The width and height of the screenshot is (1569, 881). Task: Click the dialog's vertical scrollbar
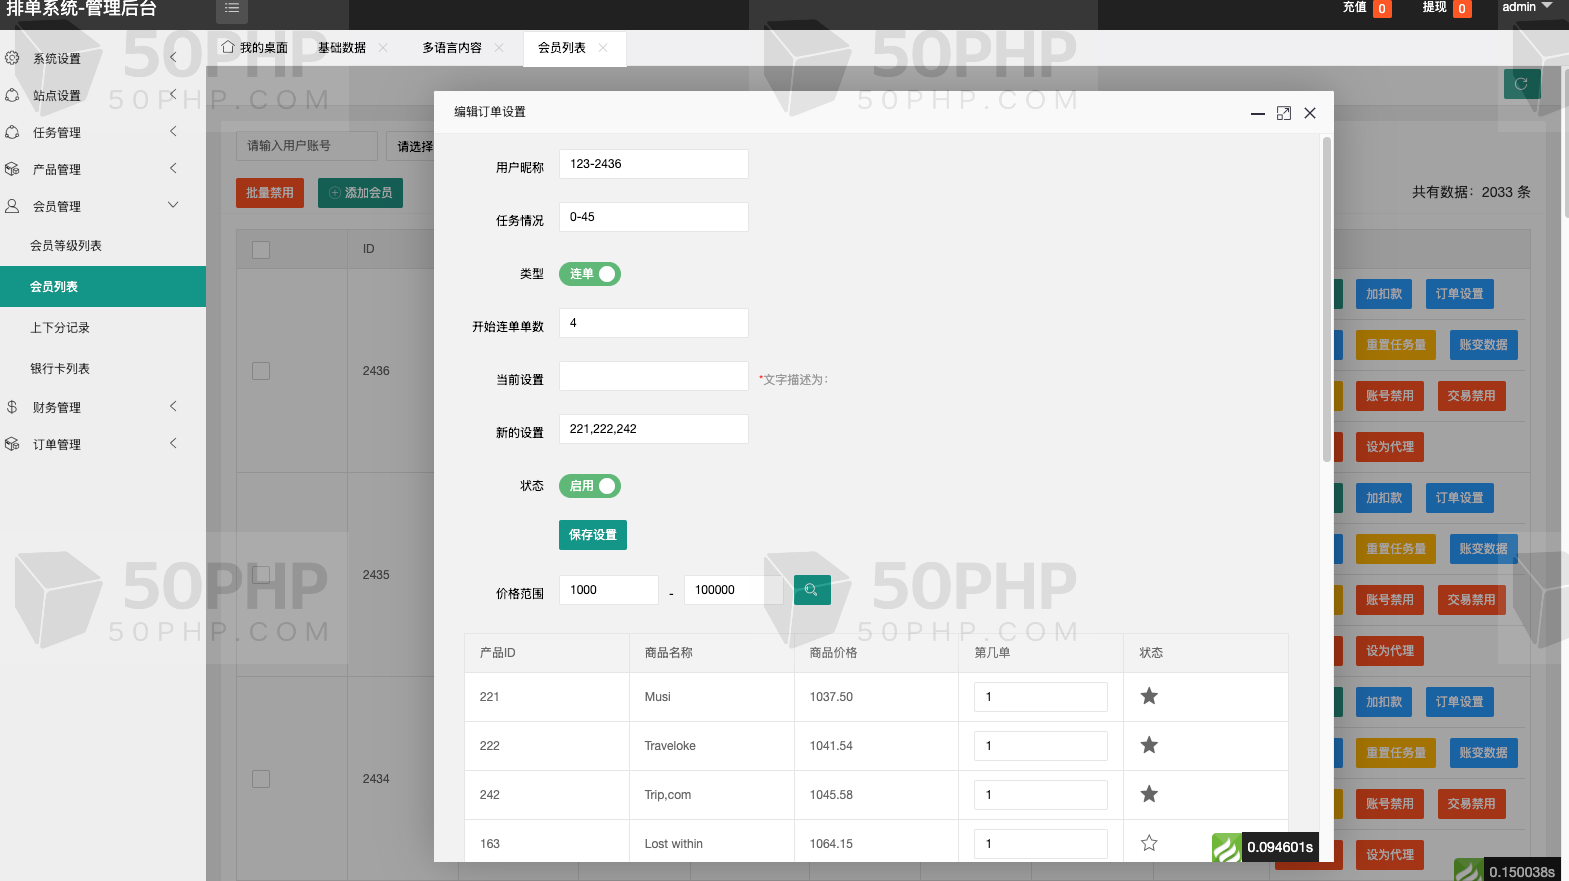point(1327,300)
